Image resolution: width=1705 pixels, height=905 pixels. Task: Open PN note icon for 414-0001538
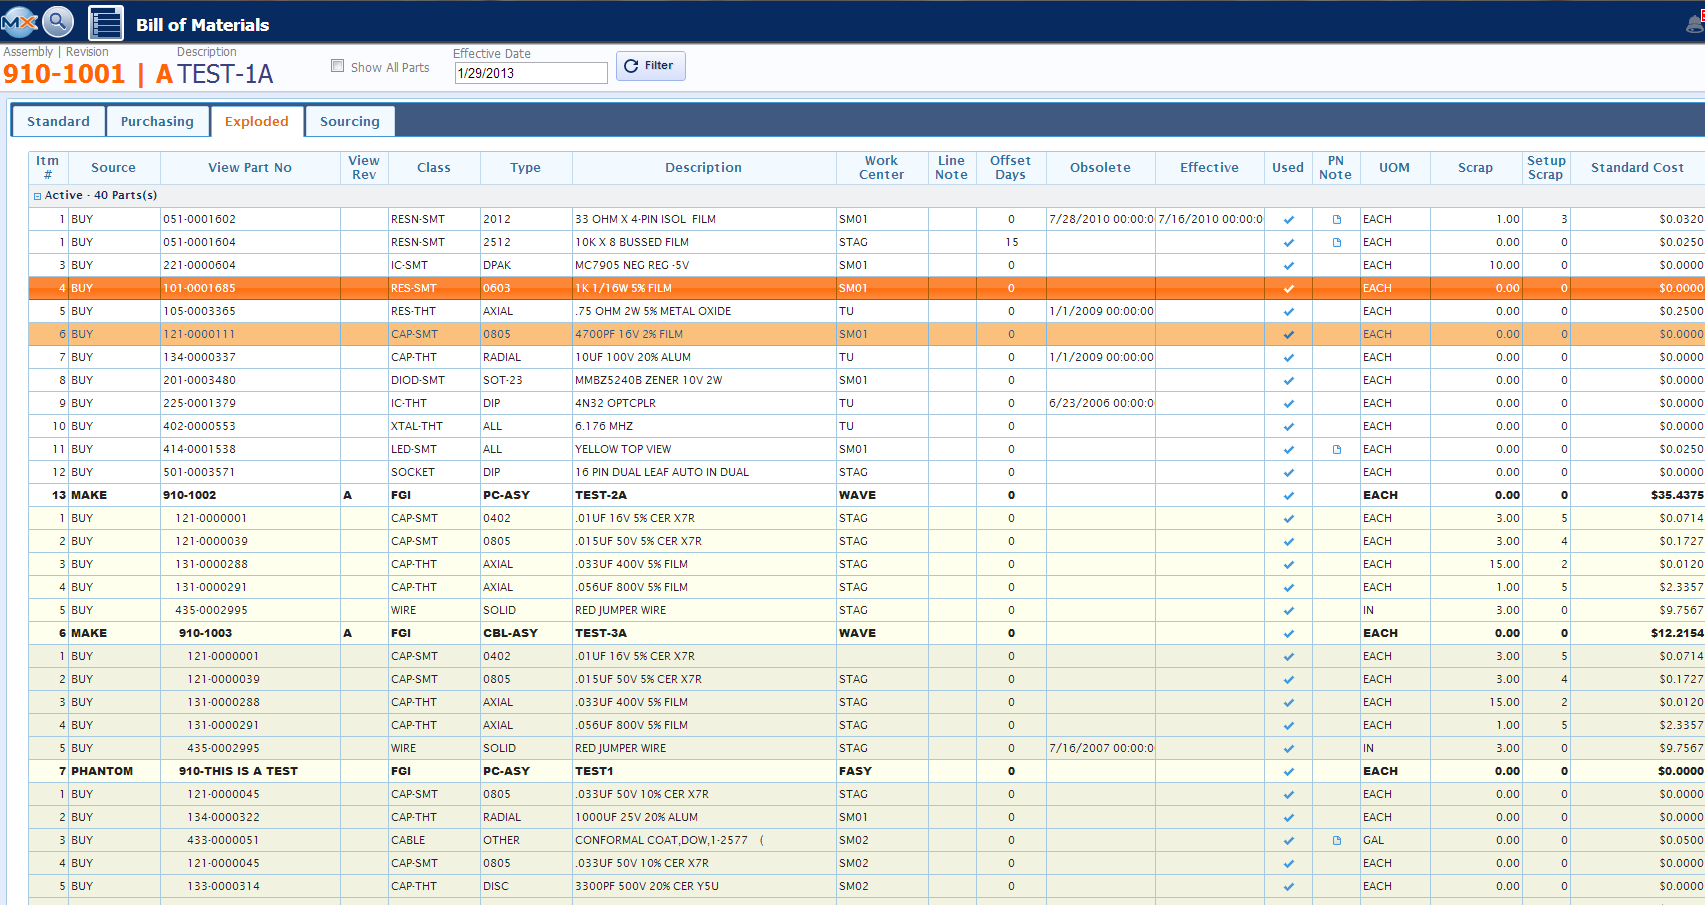[1336, 449]
